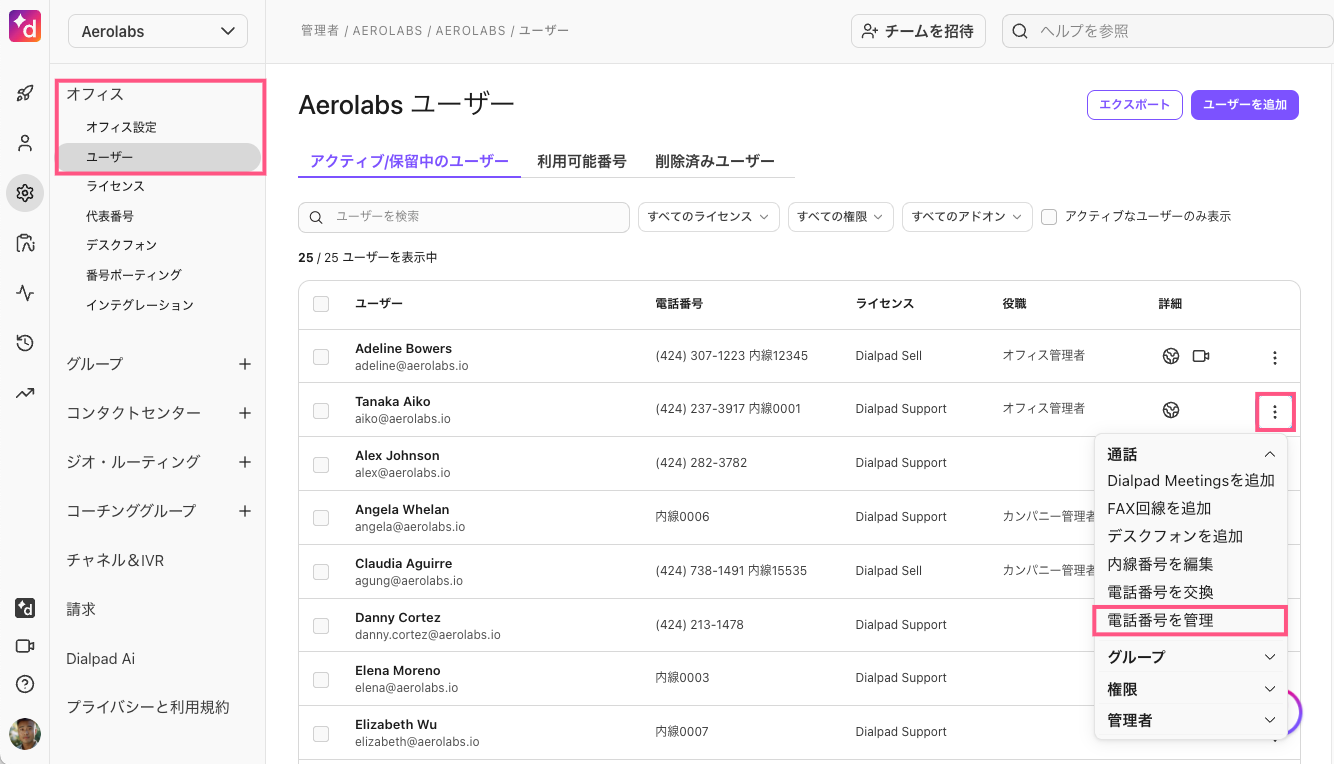Click the Dialpad logo icon
This screenshot has width=1334, height=764.
click(x=25, y=26)
